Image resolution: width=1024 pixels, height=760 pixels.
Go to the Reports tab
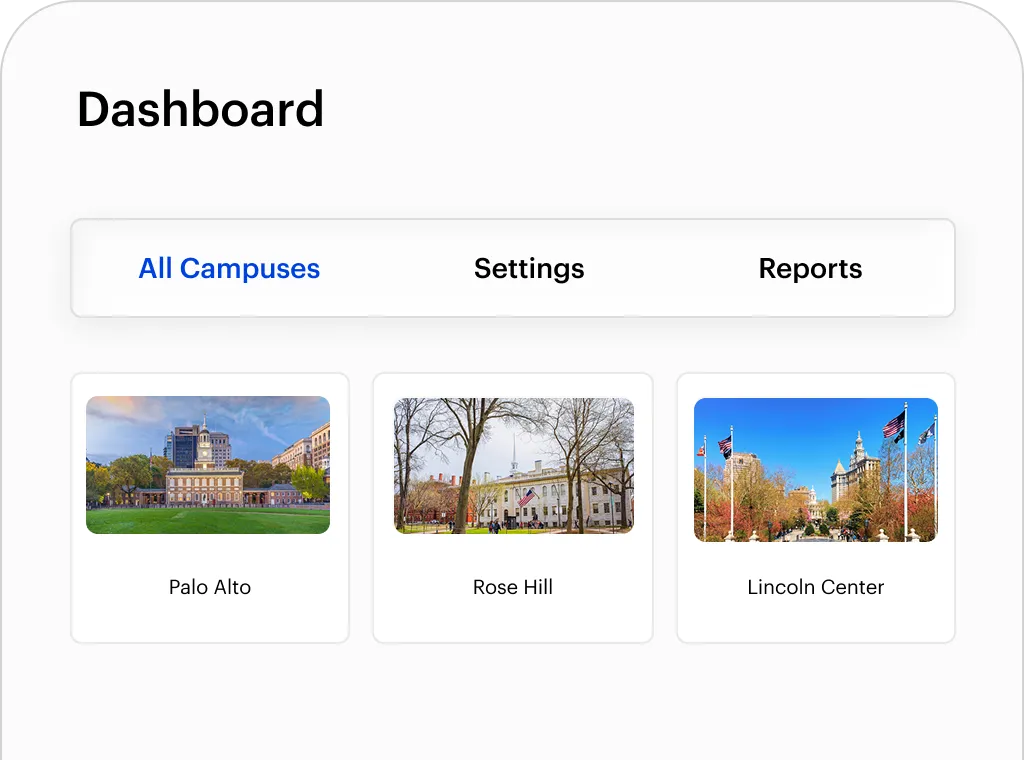pyautogui.click(x=810, y=268)
